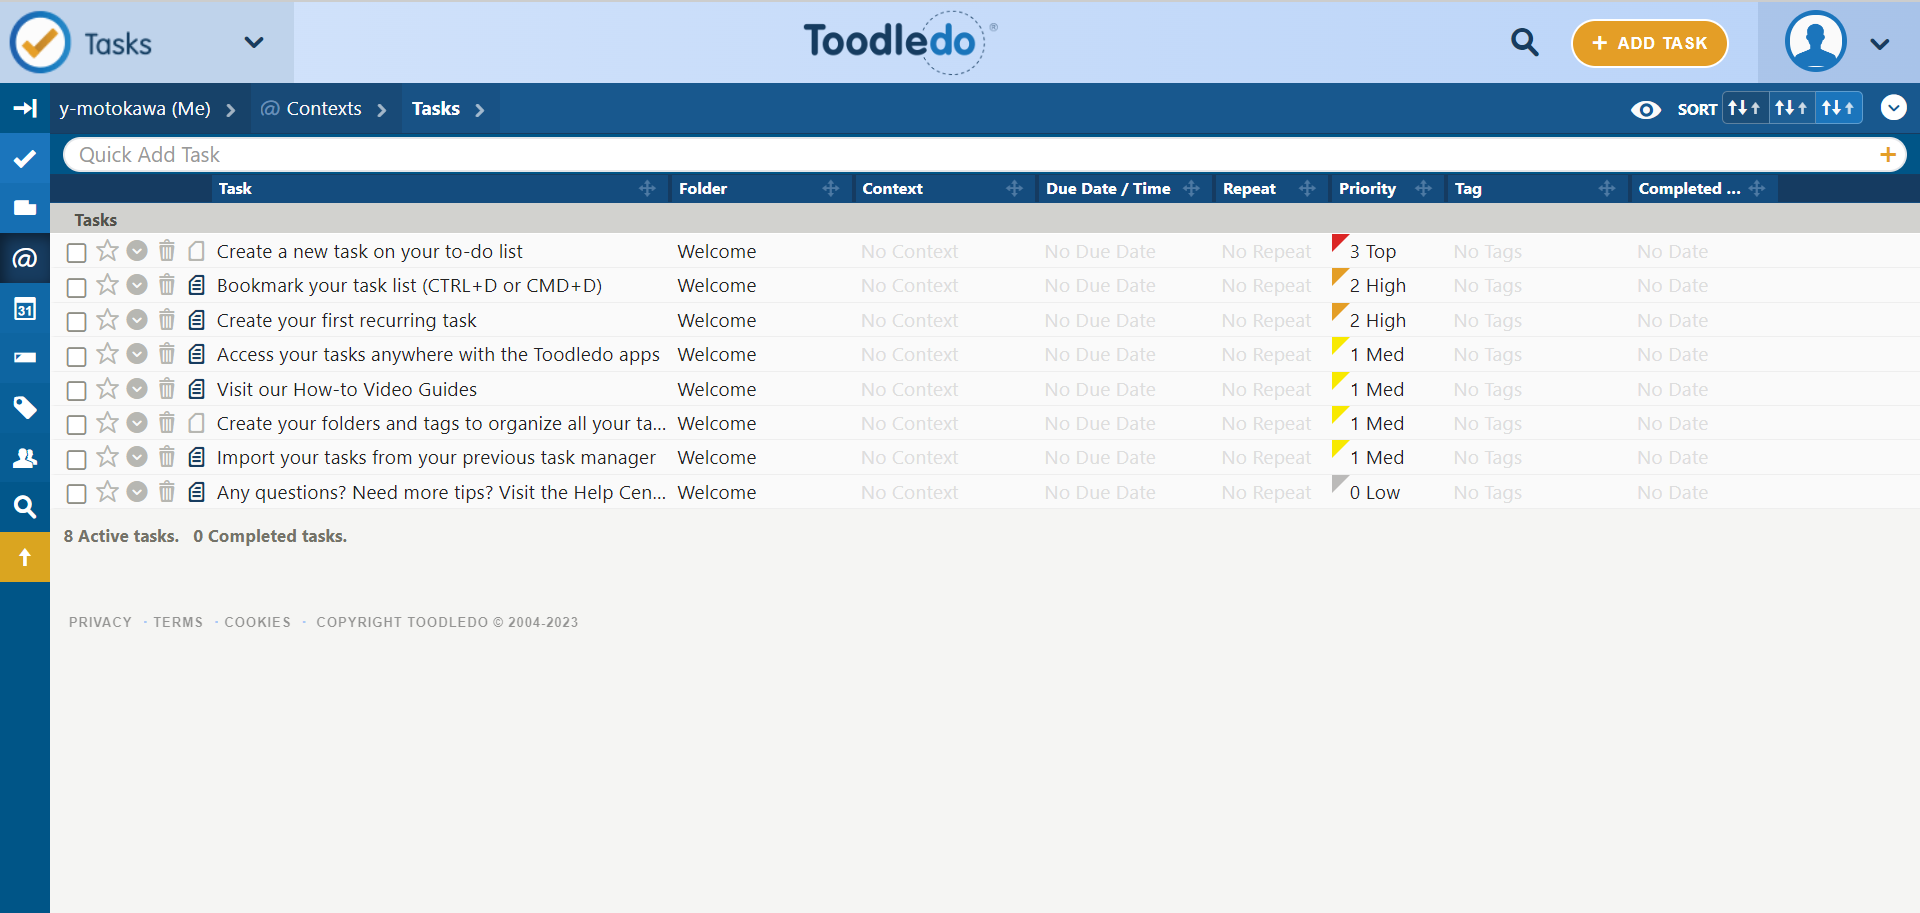The height and width of the screenshot is (913, 1920).
Task: Mark 'Import your tasks' task as complete
Action: pos(76,459)
